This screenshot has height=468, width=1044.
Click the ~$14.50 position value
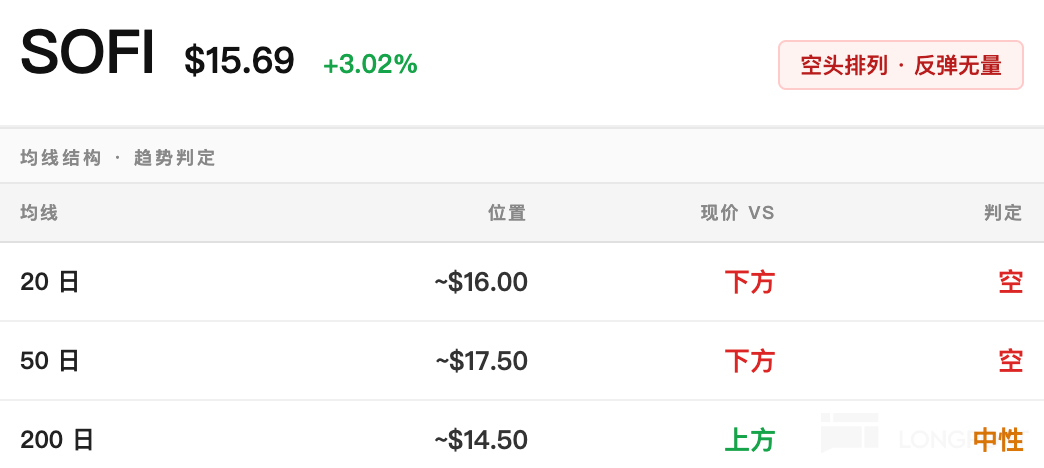tap(481, 440)
